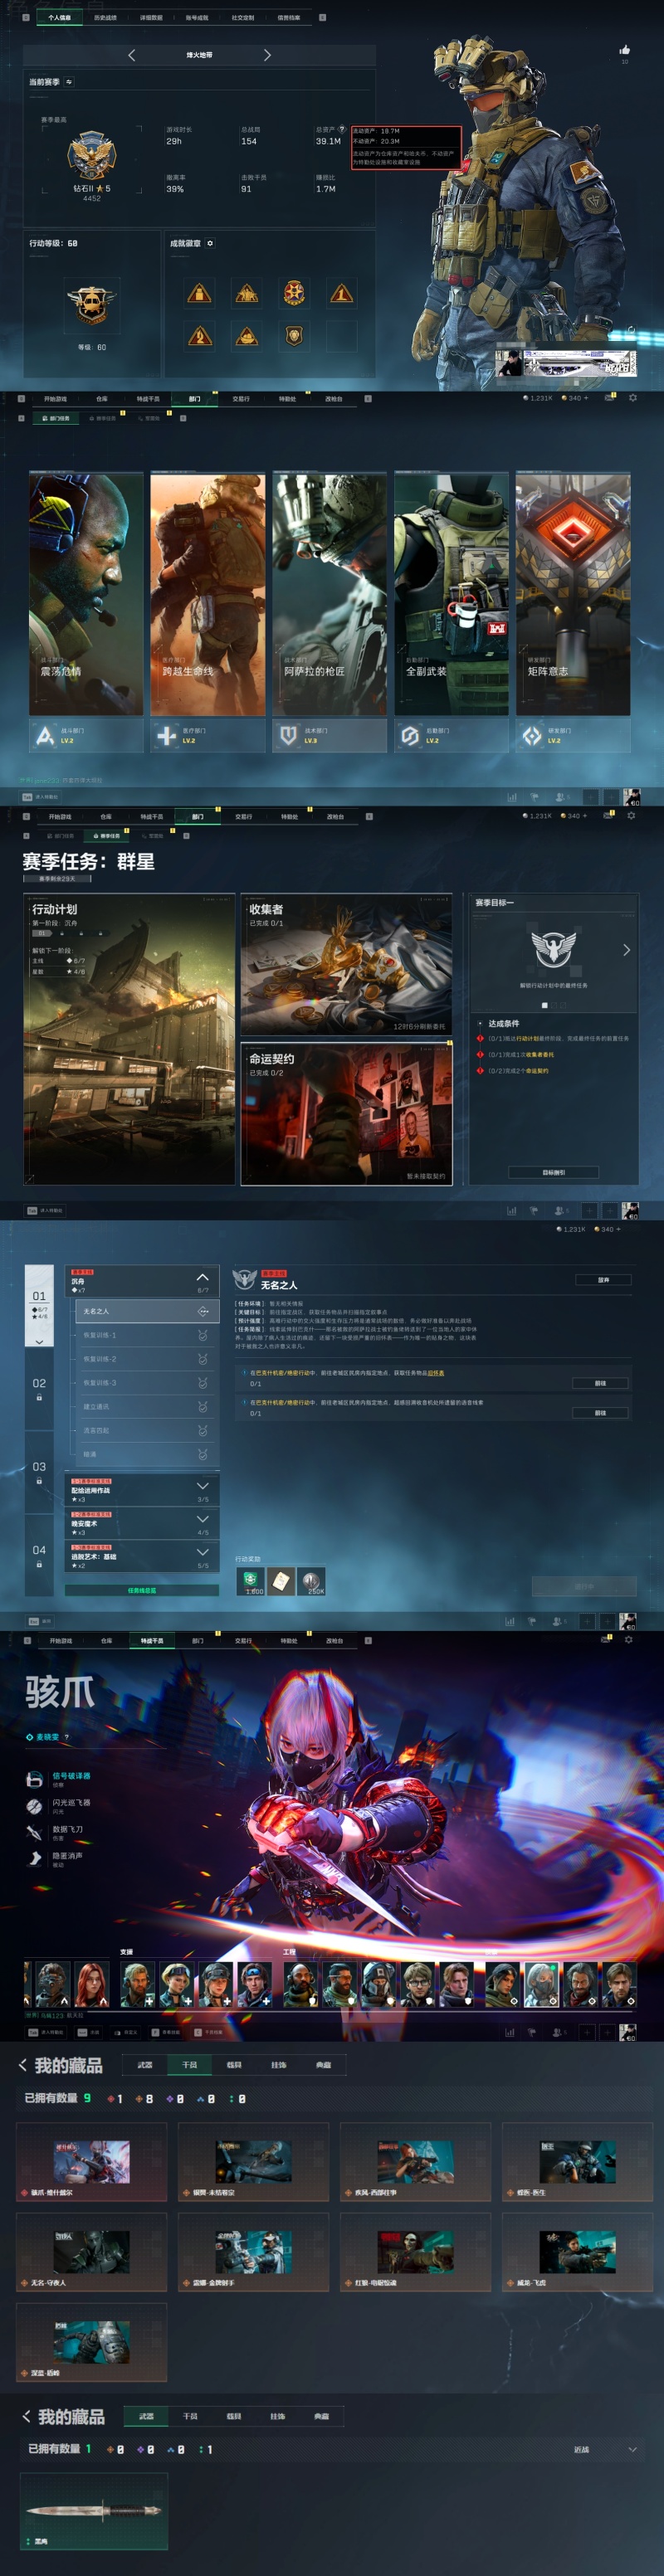Open the 账号成就 tab
The width and height of the screenshot is (664, 2576).
pos(197,17)
